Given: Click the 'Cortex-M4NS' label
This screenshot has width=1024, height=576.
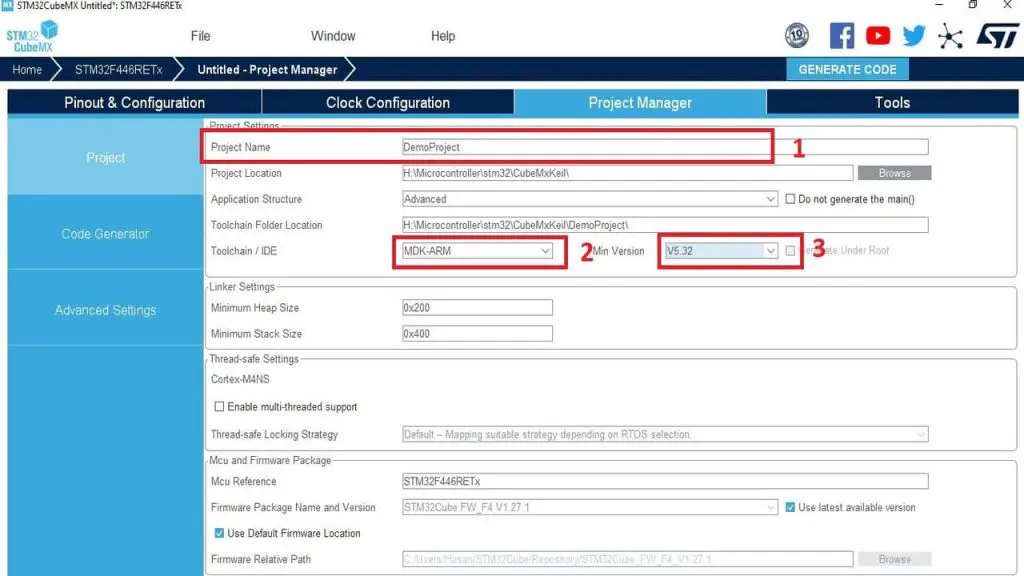Looking at the screenshot, I should (240, 379).
